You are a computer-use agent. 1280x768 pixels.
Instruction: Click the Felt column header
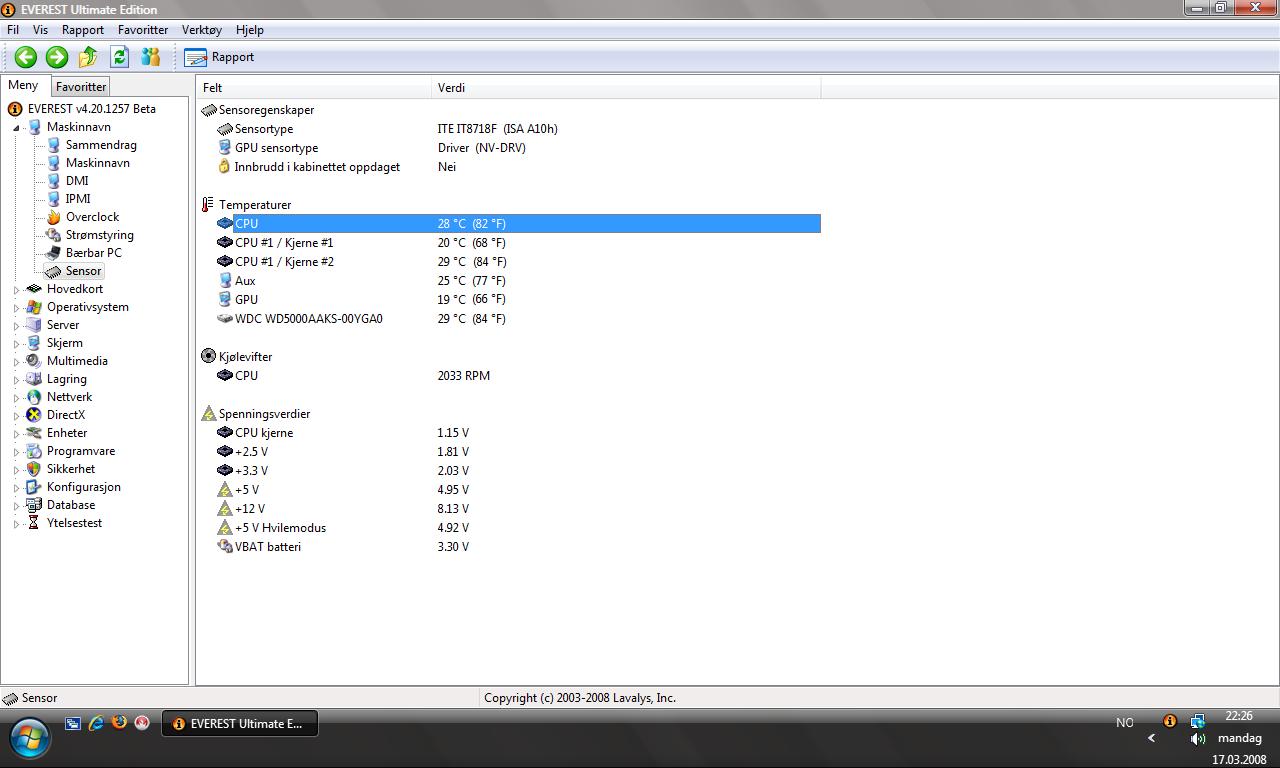click(314, 88)
